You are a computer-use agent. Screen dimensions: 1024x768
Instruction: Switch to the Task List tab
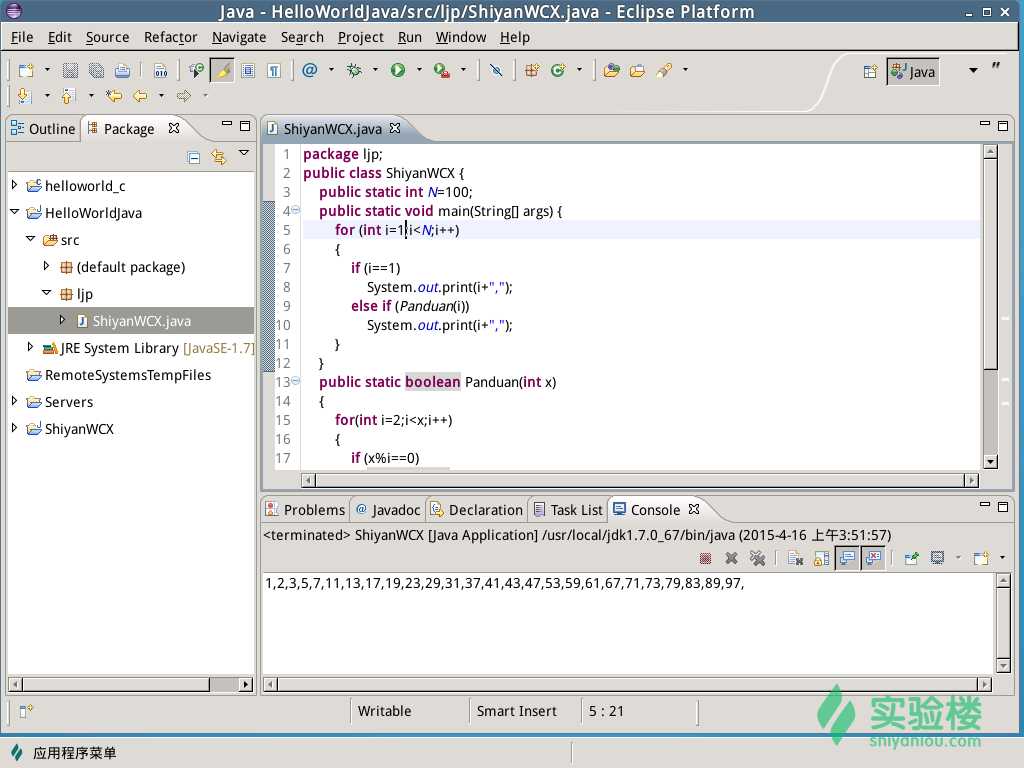(568, 510)
